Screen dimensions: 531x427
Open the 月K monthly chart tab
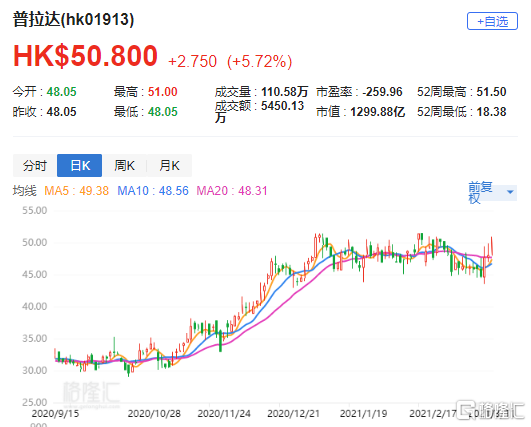(169, 166)
